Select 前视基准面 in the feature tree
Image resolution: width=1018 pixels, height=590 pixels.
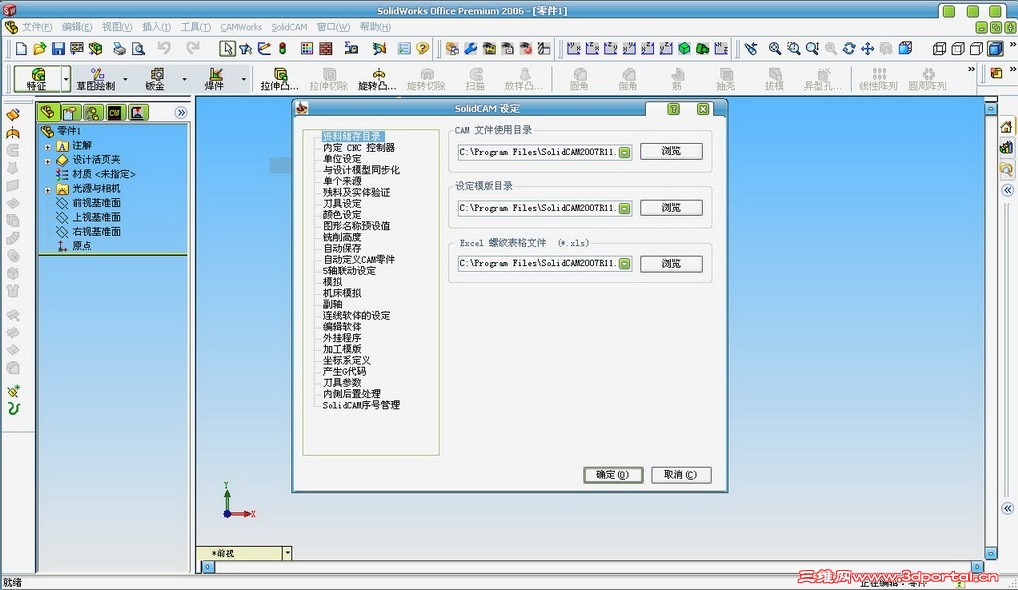coord(96,203)
